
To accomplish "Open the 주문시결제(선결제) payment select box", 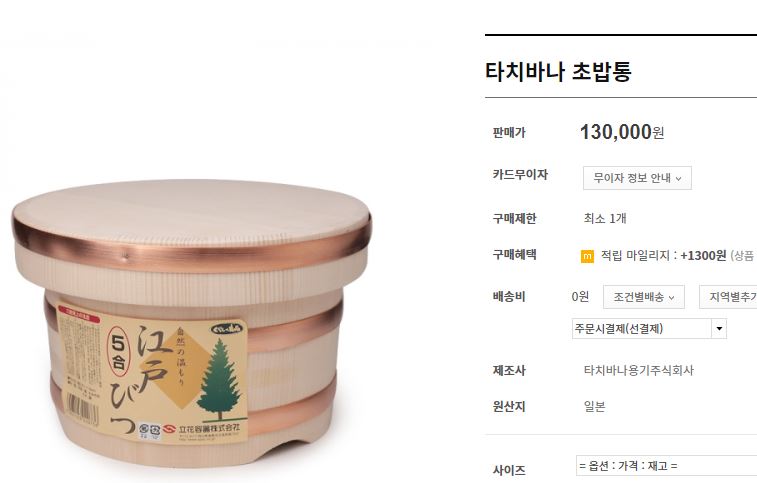I will pos(649,329).
